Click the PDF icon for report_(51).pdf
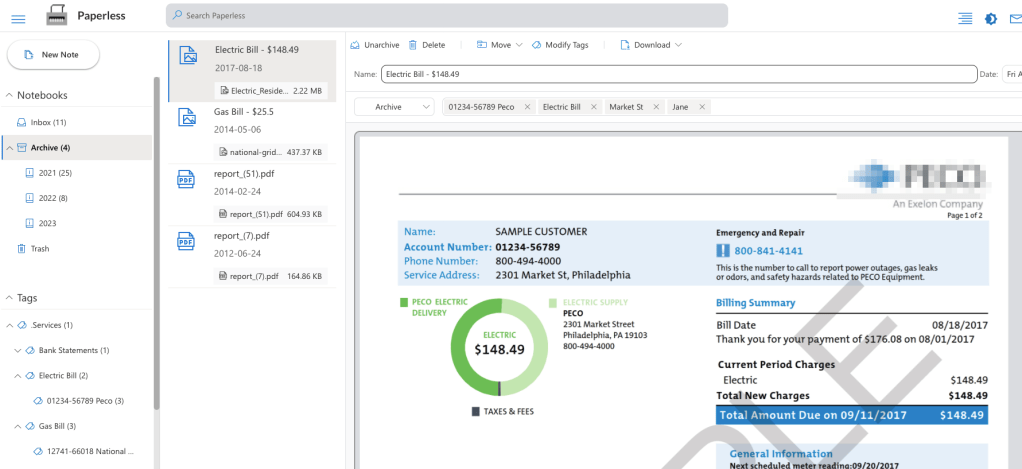Viewport: 1022px width, 469px height. 186,179
